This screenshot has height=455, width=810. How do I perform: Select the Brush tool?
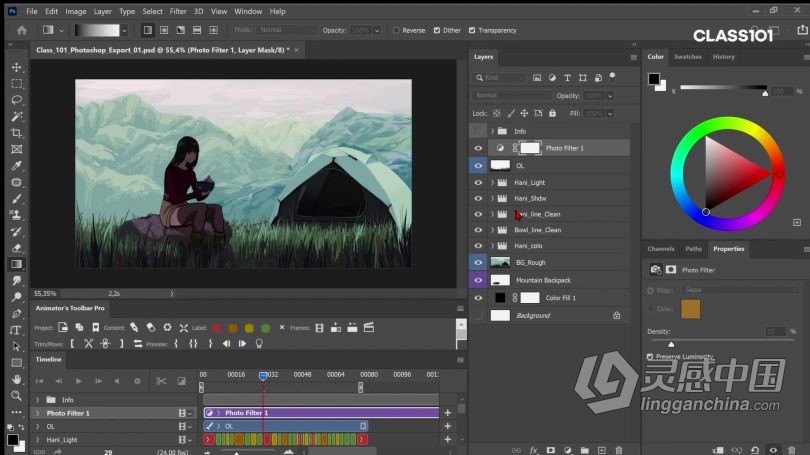coord(17,198)
